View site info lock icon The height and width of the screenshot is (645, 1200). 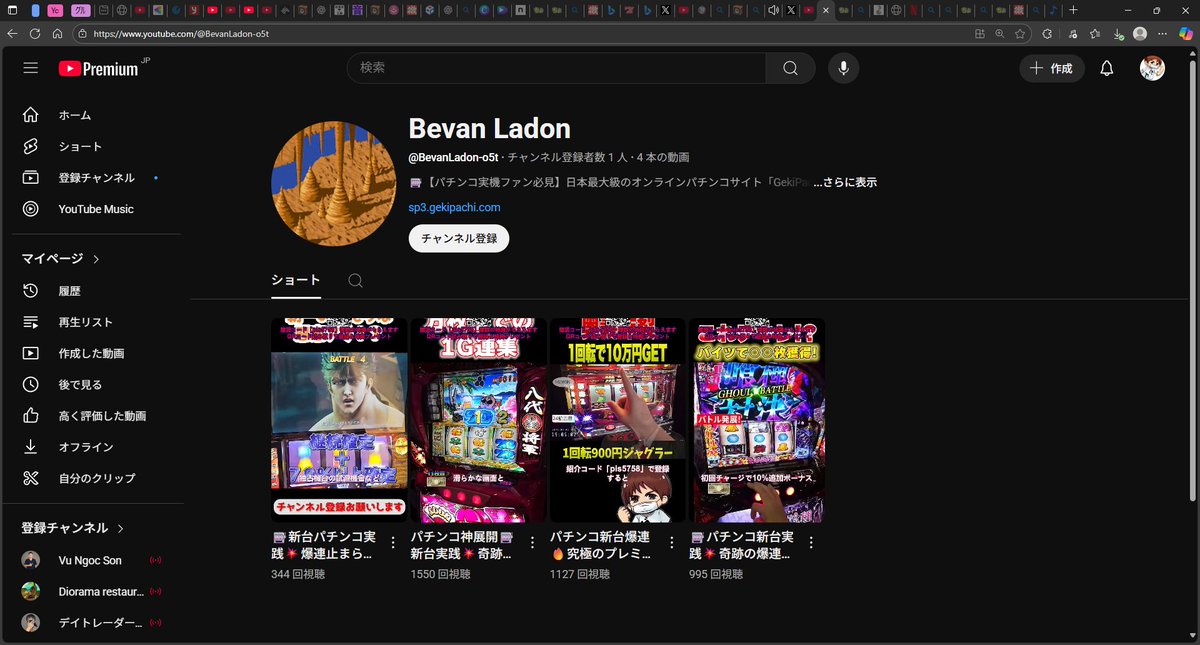[x=82, y=33]
